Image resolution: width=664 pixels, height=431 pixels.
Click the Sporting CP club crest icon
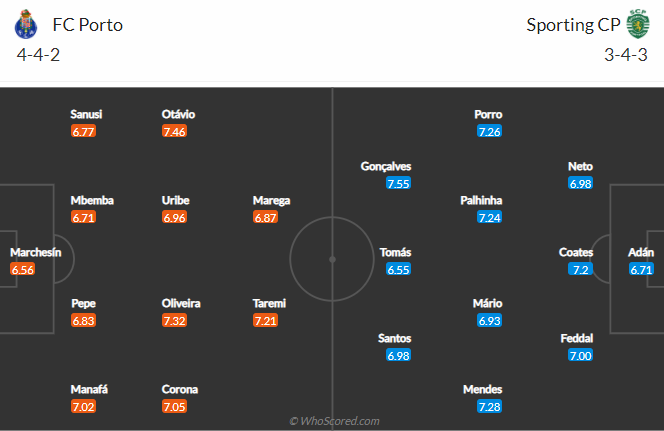click(638, 24)
